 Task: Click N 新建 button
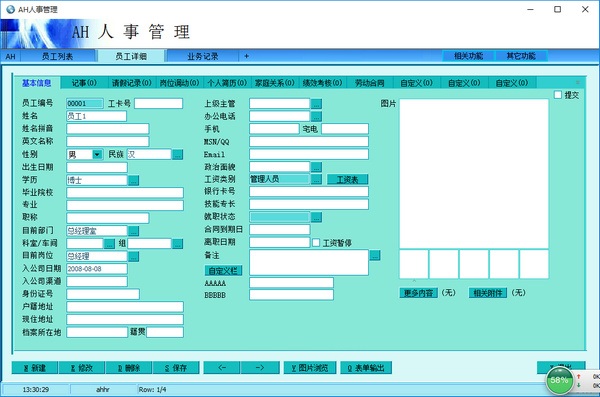[x=35, y=368]
